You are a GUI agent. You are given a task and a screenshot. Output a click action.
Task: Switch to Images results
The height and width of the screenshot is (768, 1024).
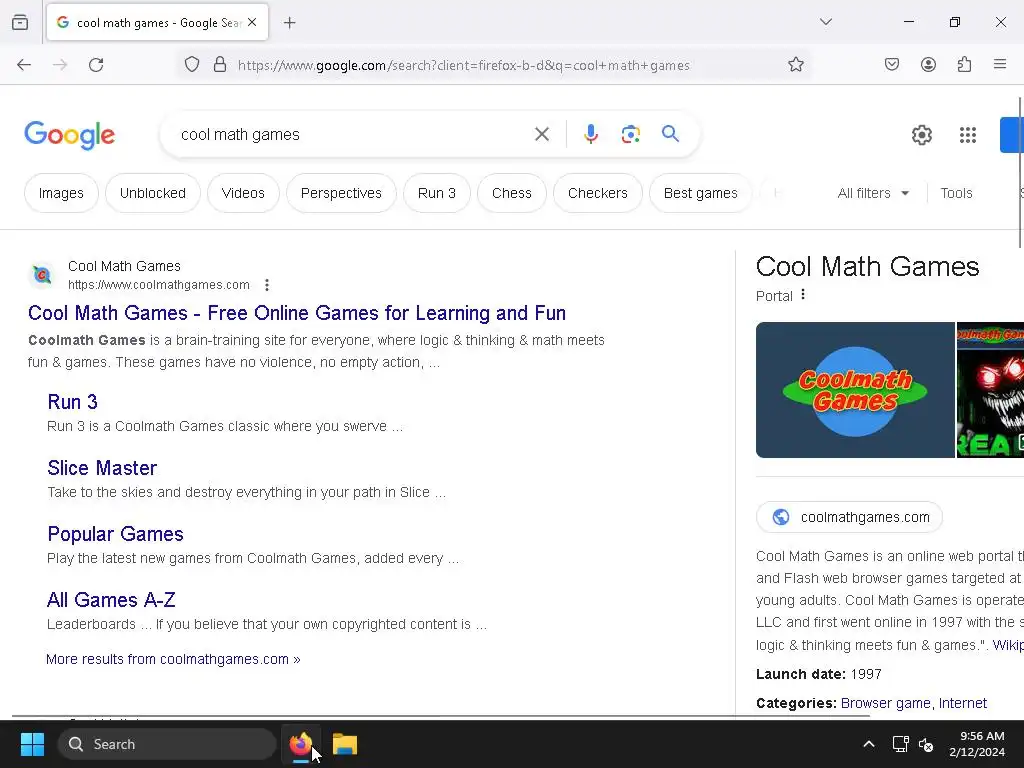(61, 193)
